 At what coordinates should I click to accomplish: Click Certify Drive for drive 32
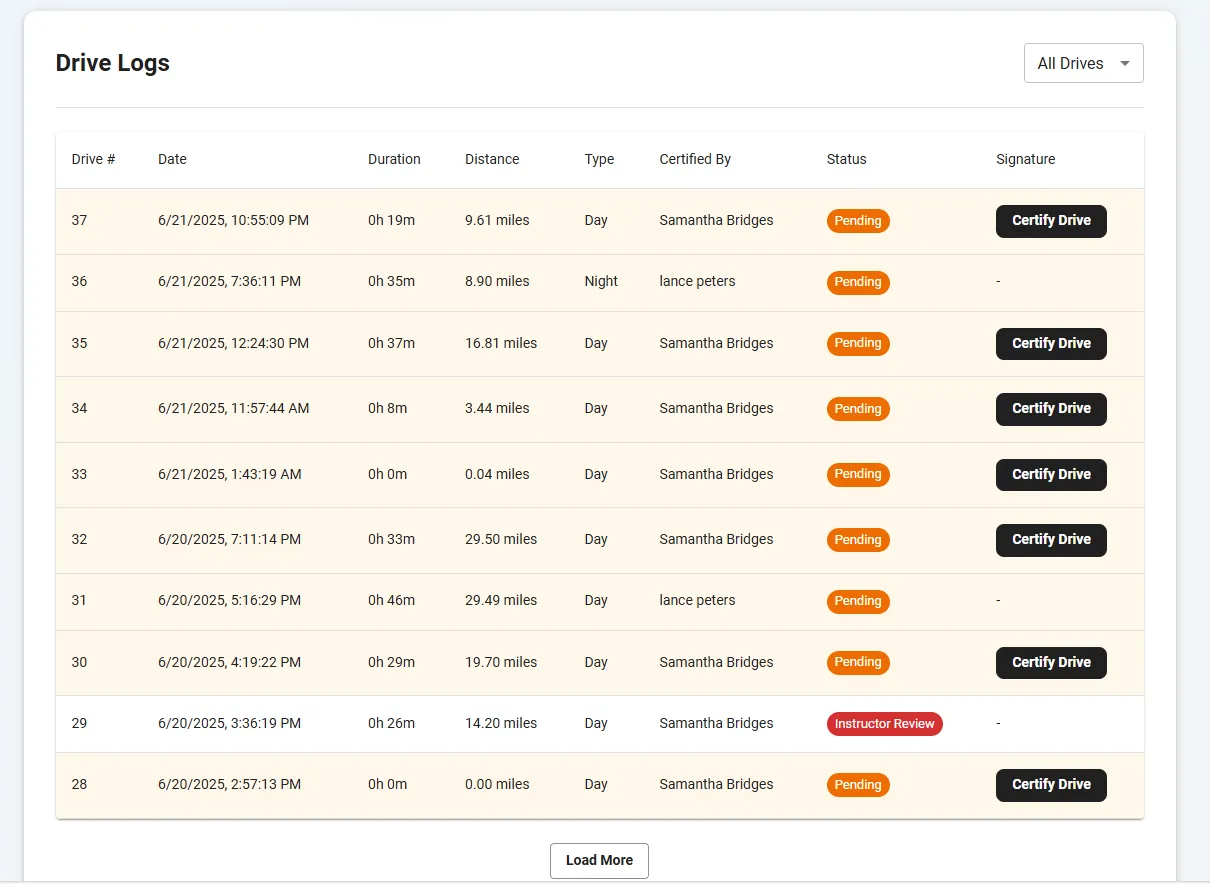pos(1050,540)
